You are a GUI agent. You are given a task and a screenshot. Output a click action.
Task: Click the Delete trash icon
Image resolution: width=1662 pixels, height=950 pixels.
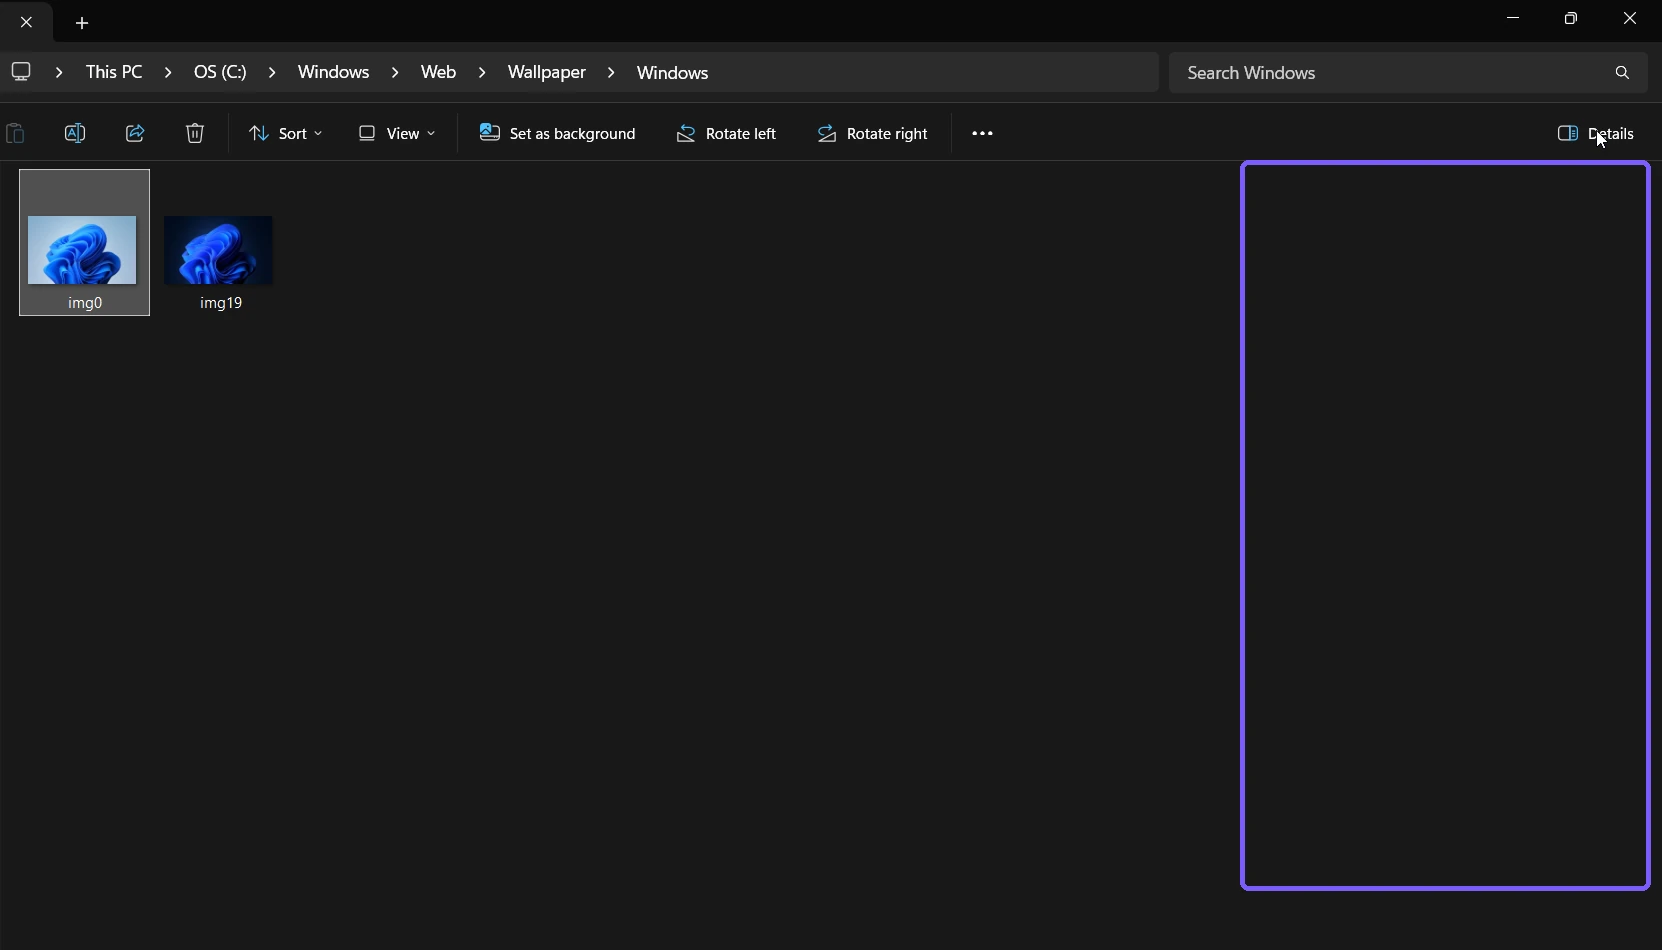pyautogui.click(x=195, y=133)
